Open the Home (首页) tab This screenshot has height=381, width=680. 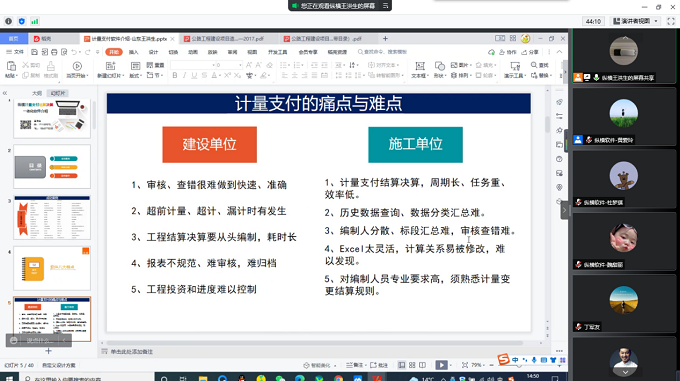(14, 39)
